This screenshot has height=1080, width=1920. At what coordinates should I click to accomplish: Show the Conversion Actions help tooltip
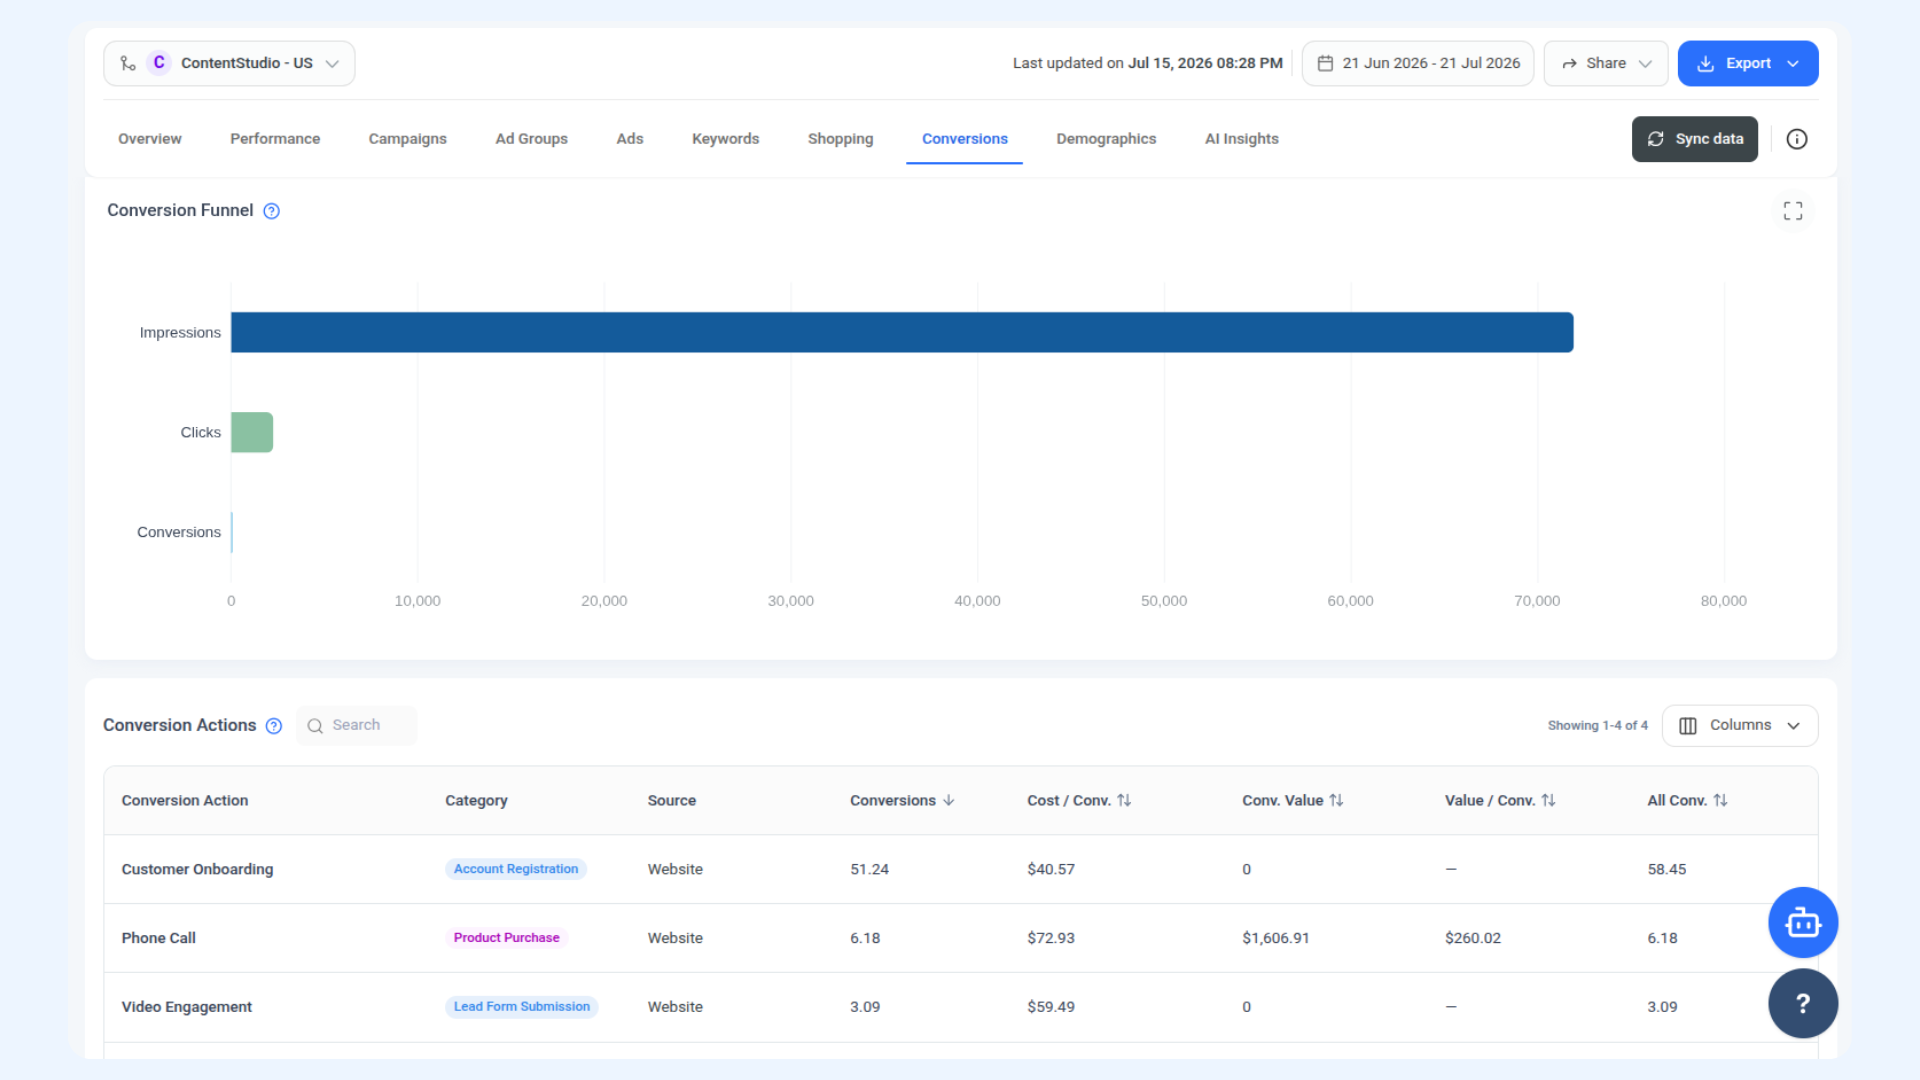[x=274, y=726]
